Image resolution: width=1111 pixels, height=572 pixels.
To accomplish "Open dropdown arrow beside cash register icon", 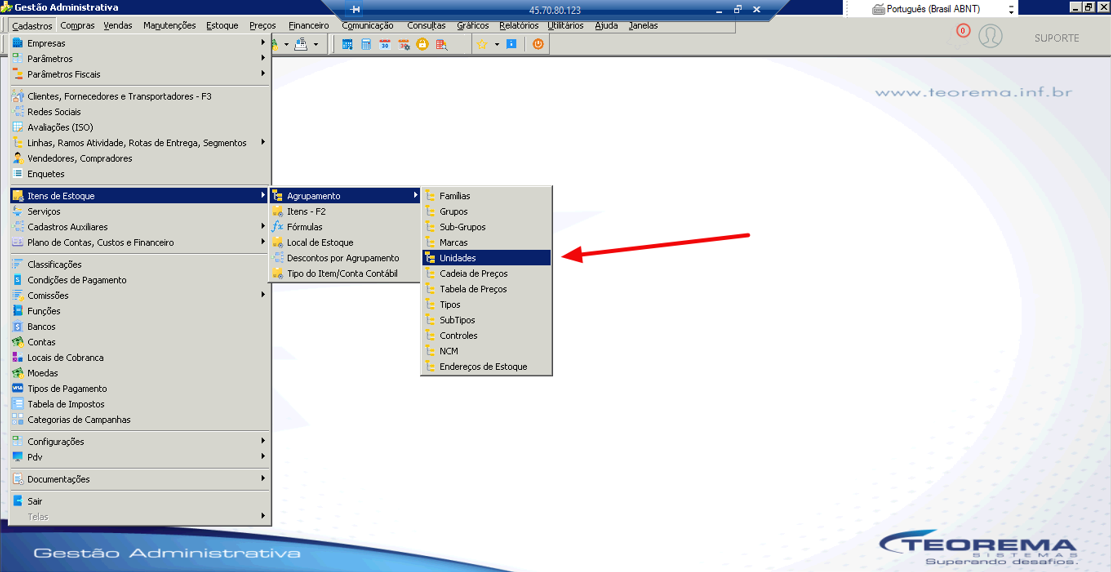I will coord(315,44).
